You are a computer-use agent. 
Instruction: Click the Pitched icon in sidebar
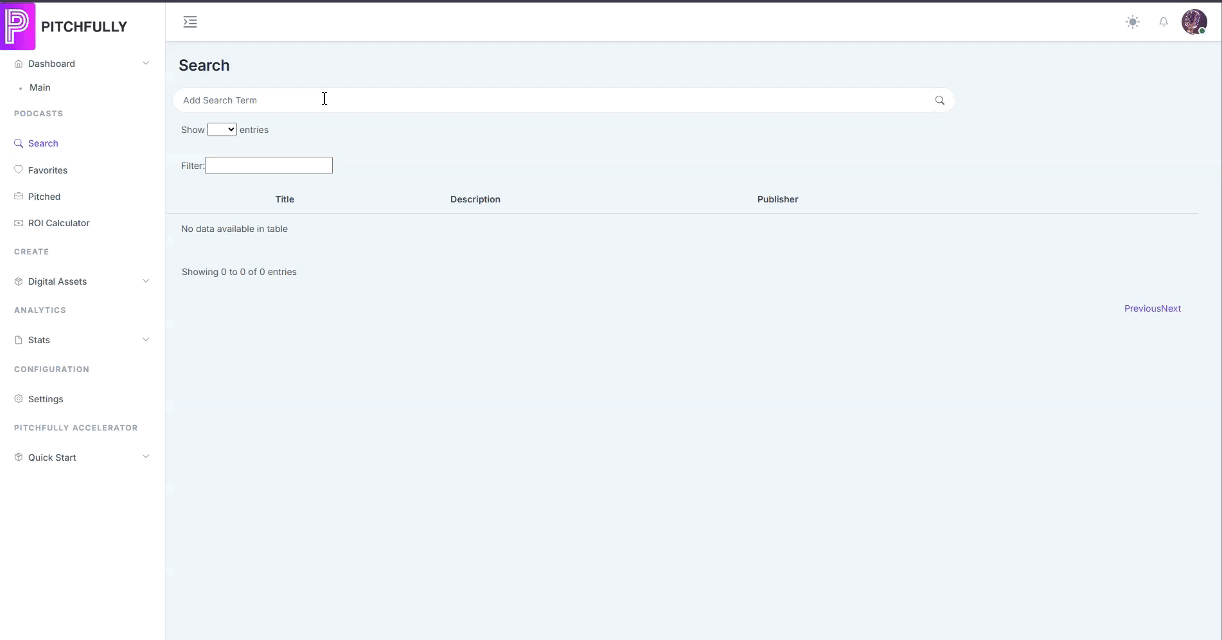click(18, 197)
